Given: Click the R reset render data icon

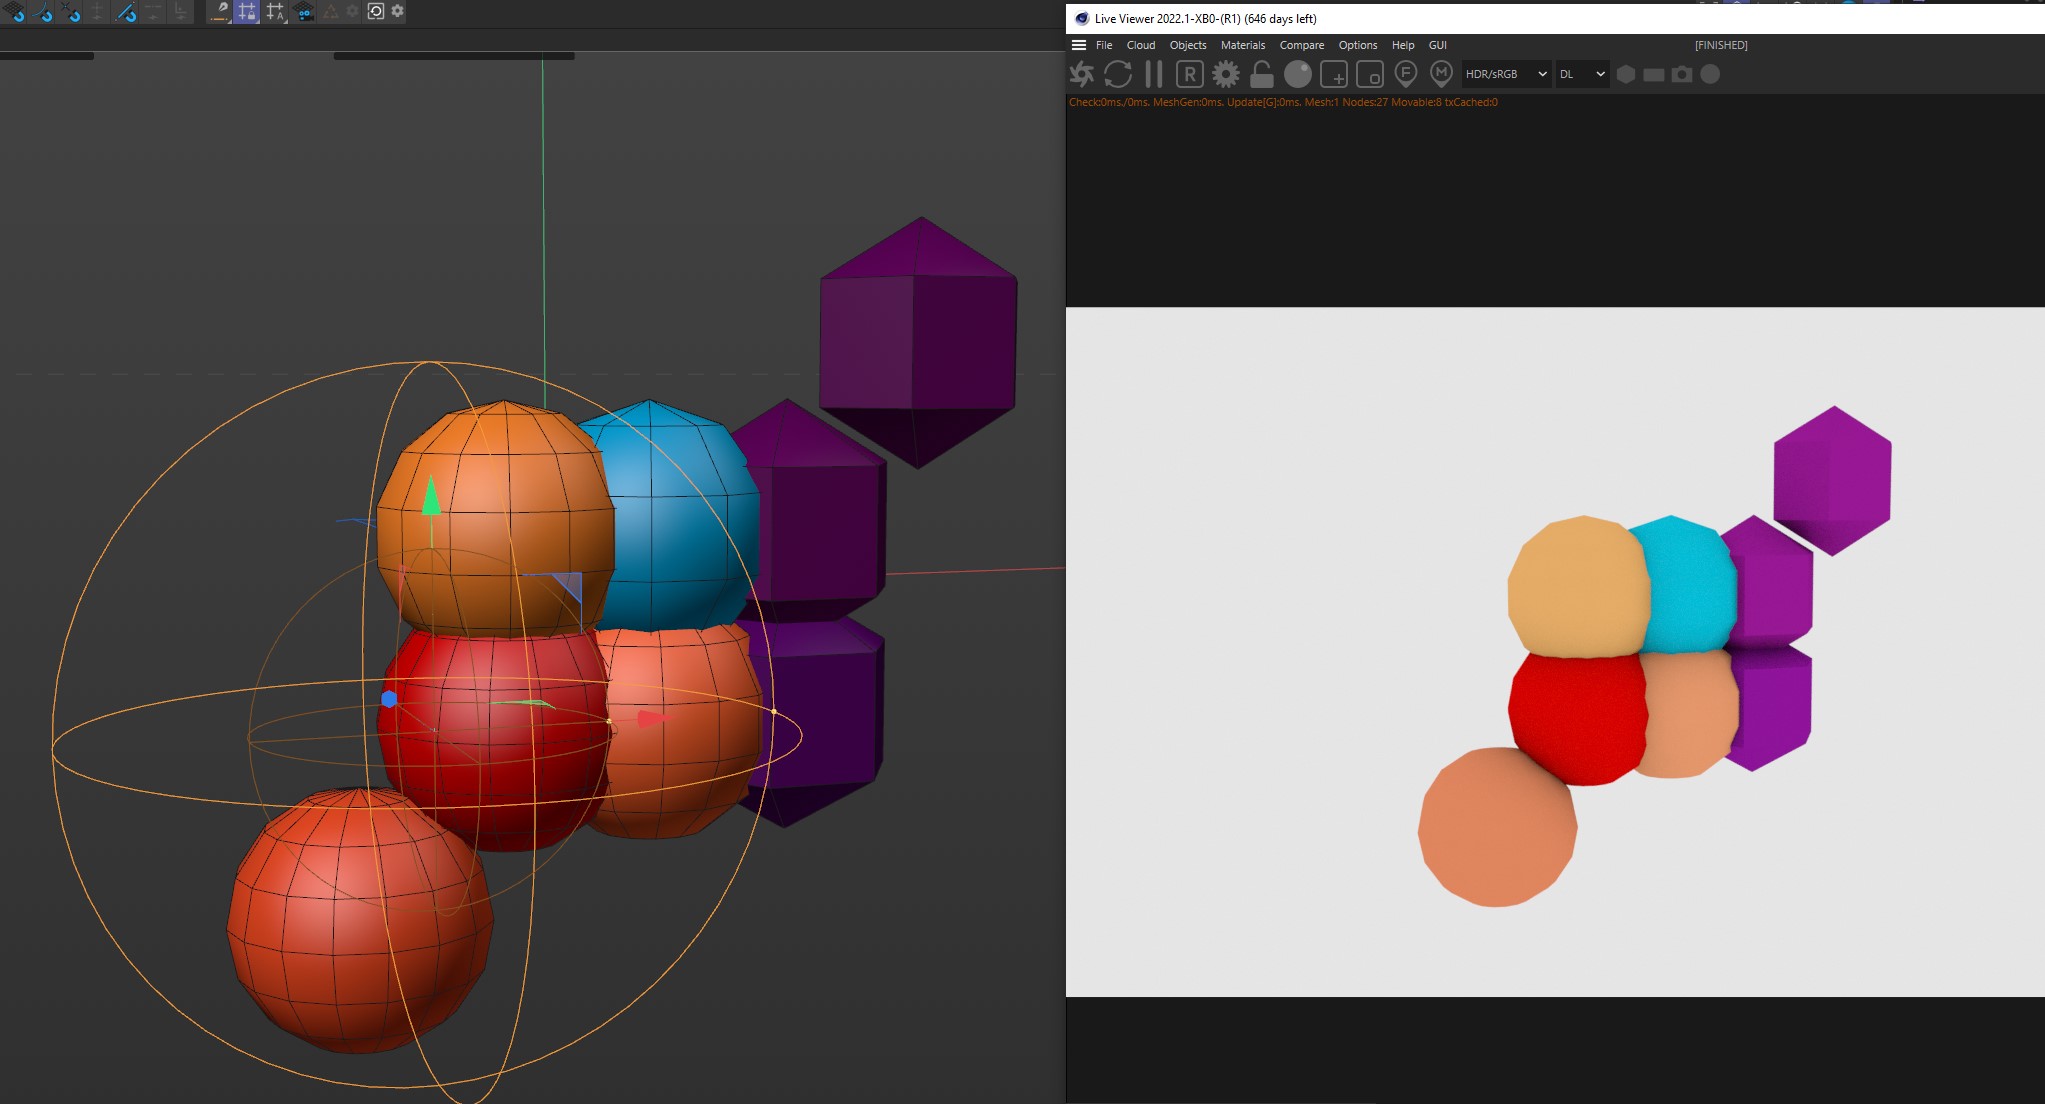Looking at the screenshot, I should tap(1189, 74).
